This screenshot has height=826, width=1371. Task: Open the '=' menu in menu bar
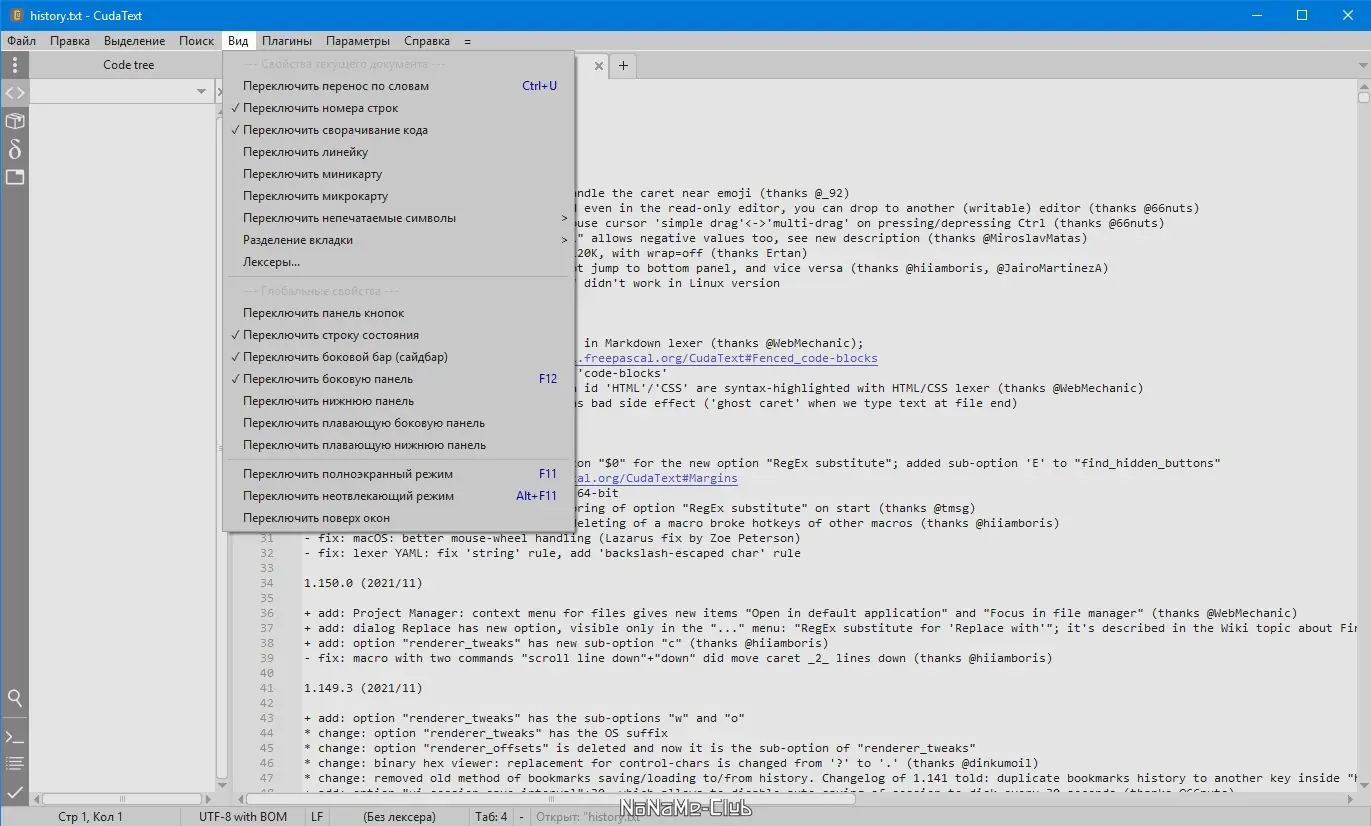pos(467,41)
